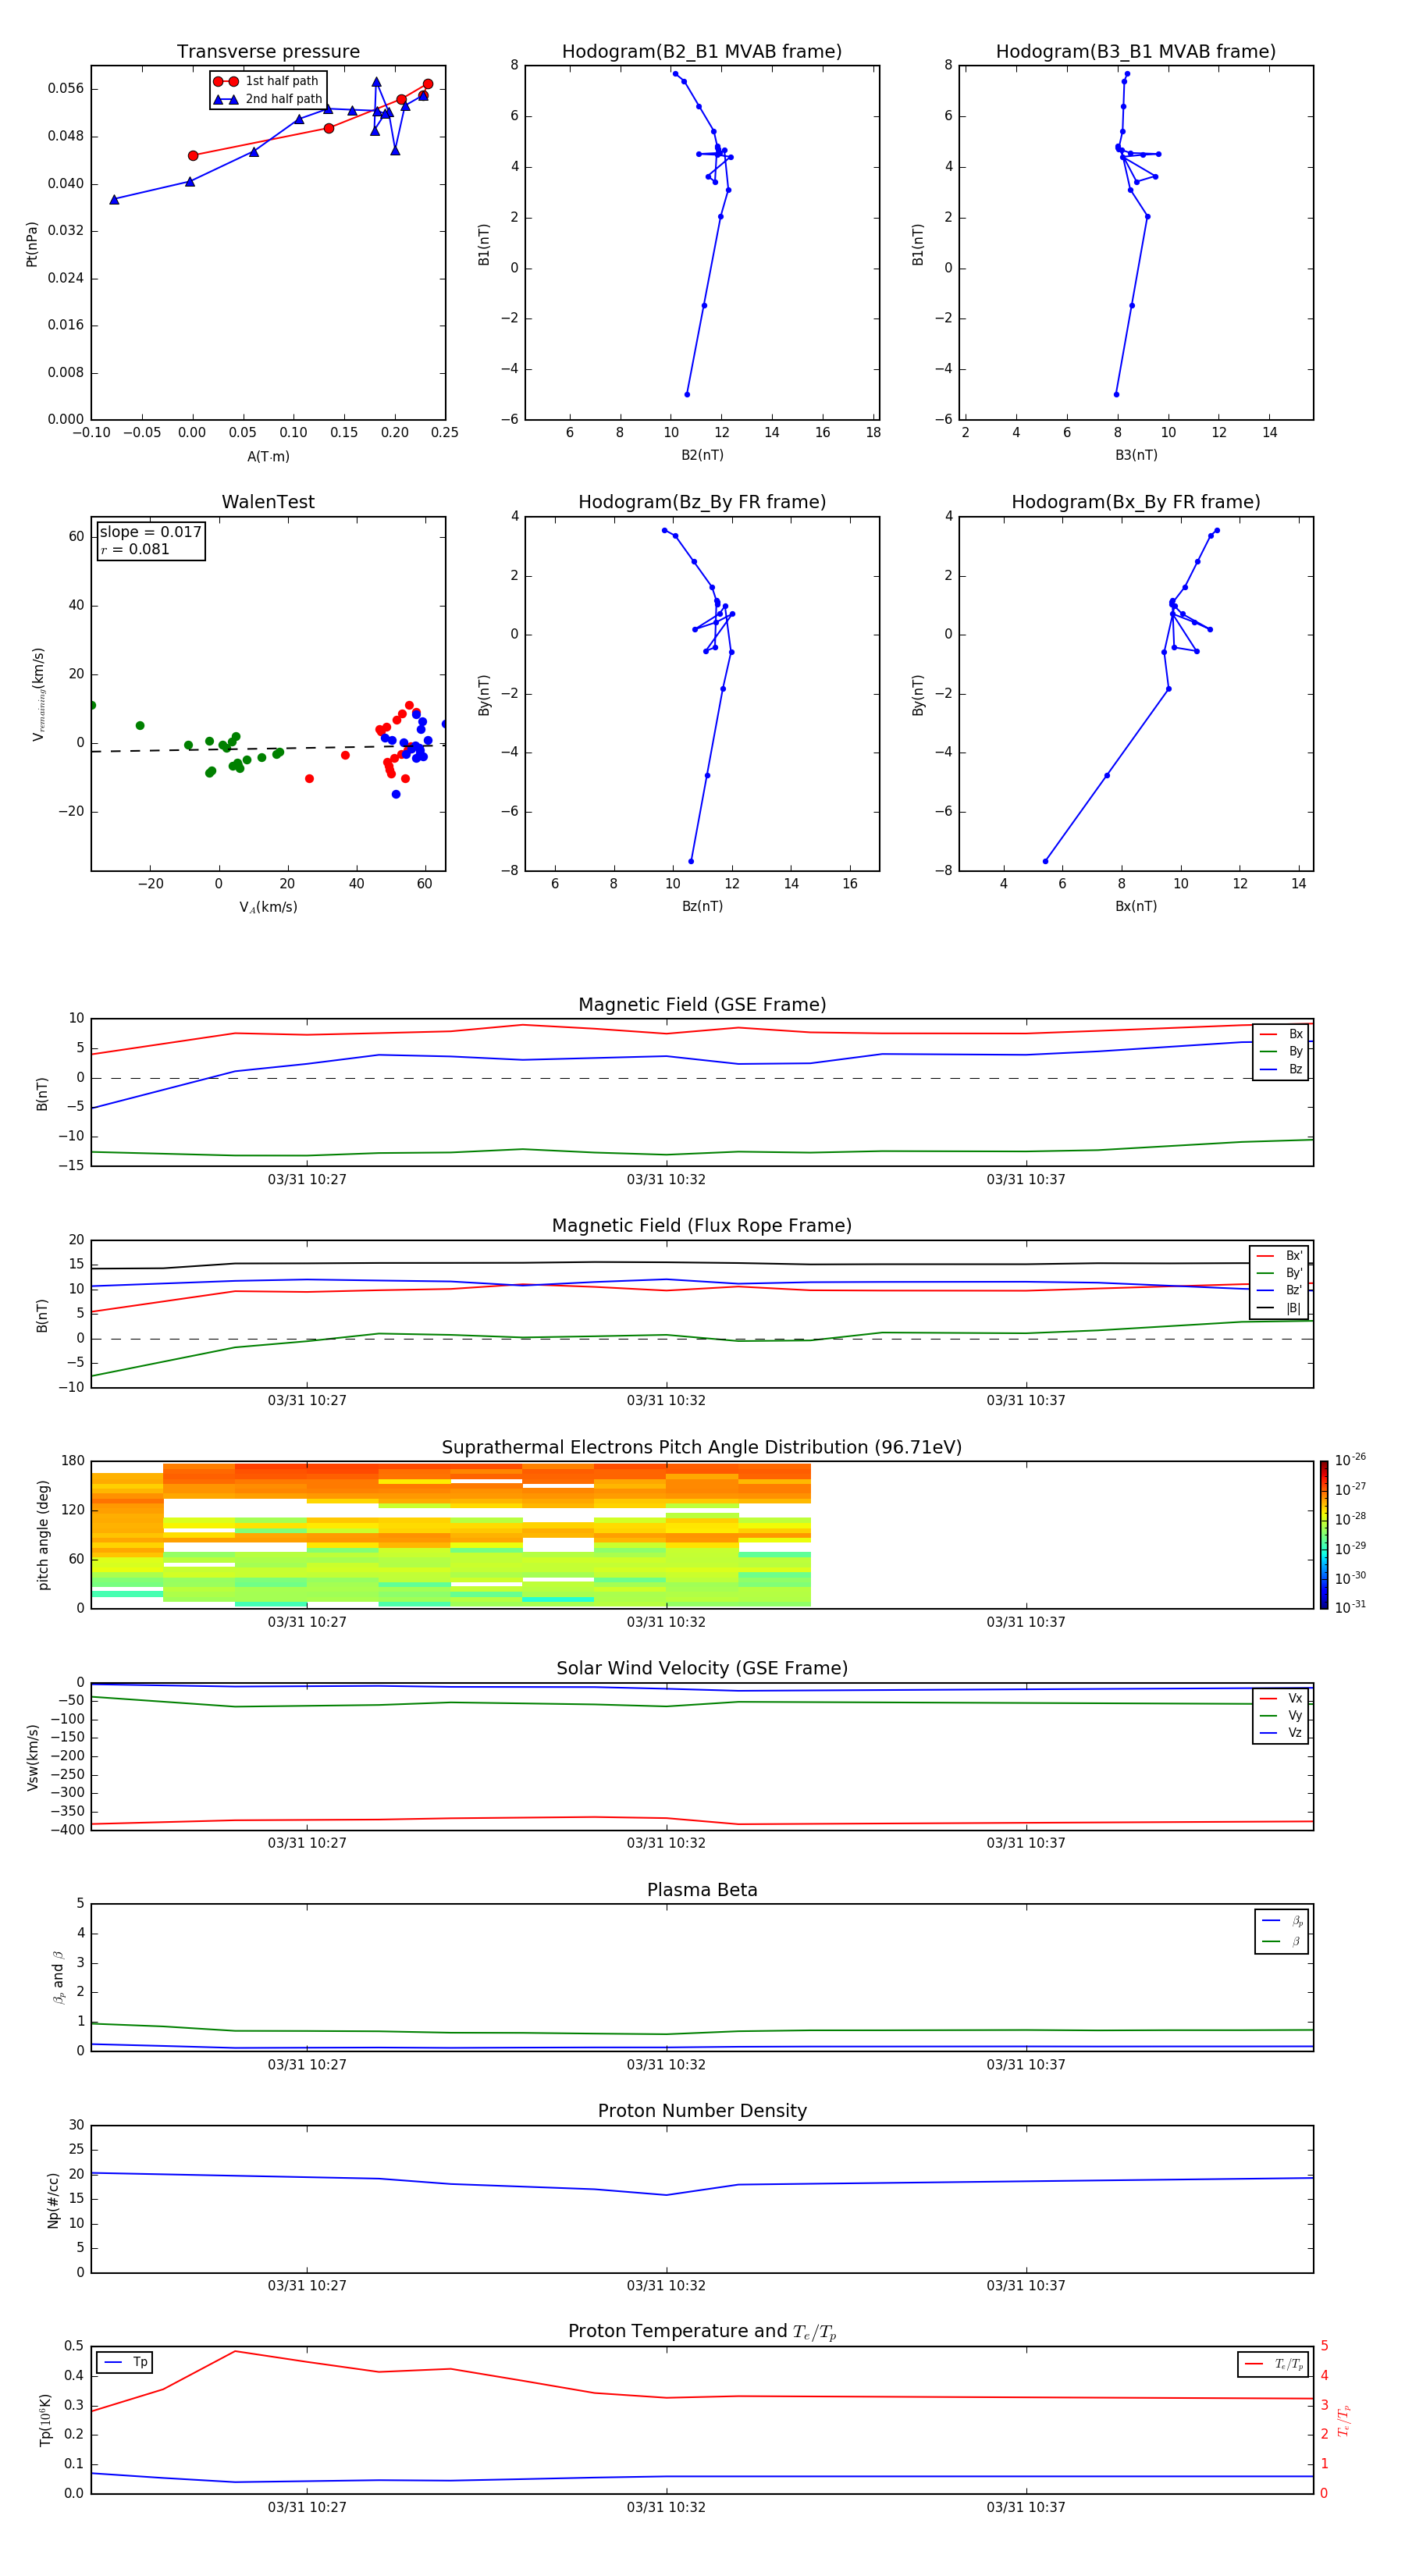Click the "WalenTest" plot title

[268, 502]
